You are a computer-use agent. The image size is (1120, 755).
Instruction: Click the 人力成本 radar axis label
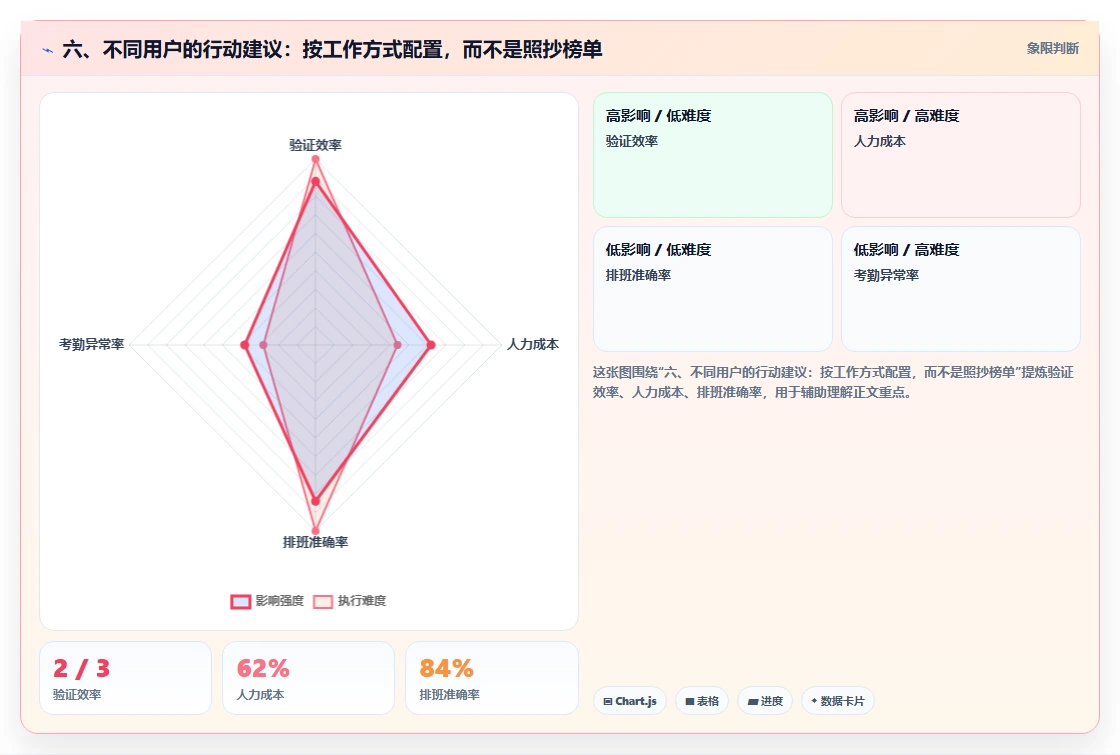pyautogui.click(x=533, y=344)
